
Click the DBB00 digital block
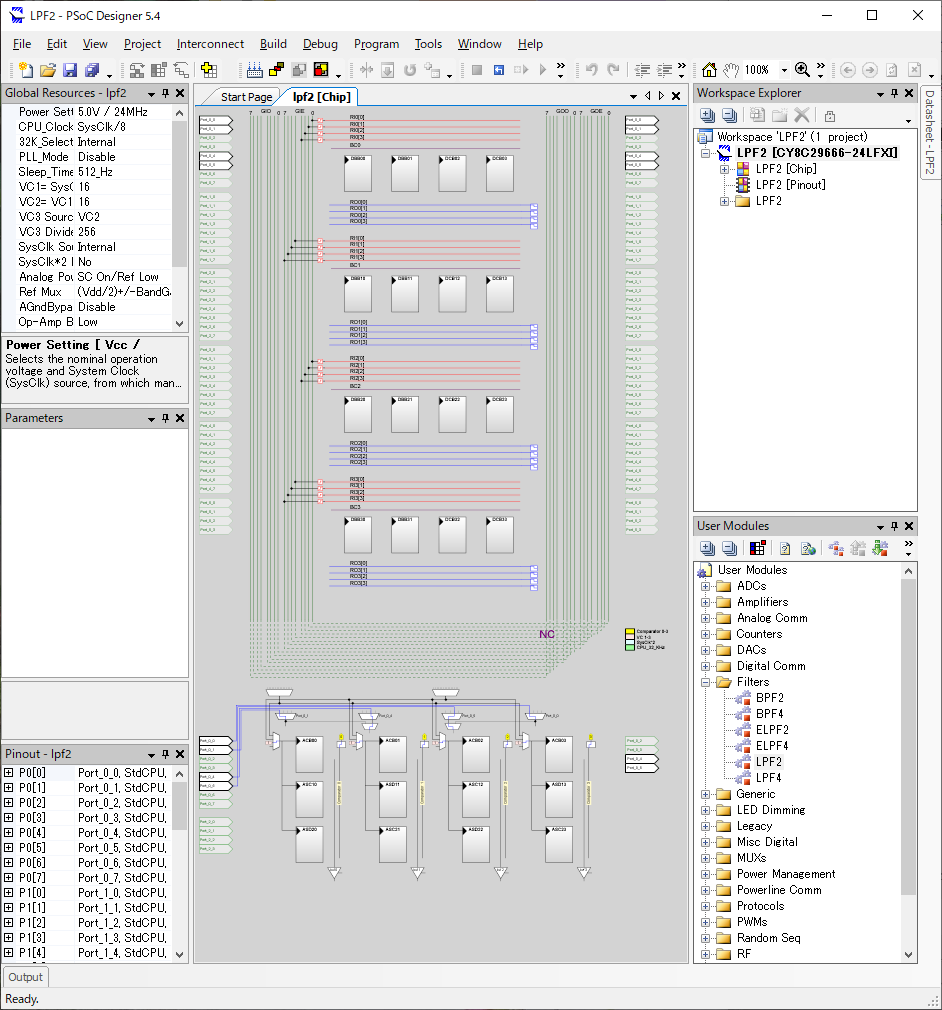[x=358, y=173]
